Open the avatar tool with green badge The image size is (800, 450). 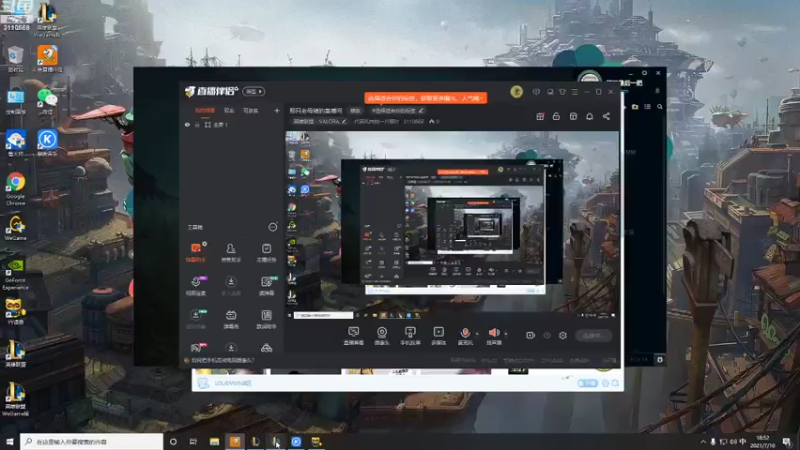[266, 286]
